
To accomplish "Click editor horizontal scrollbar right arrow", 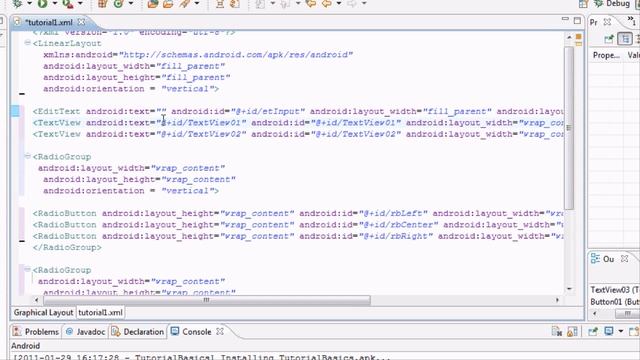I will pyautogui.click(x=557, y=300).
